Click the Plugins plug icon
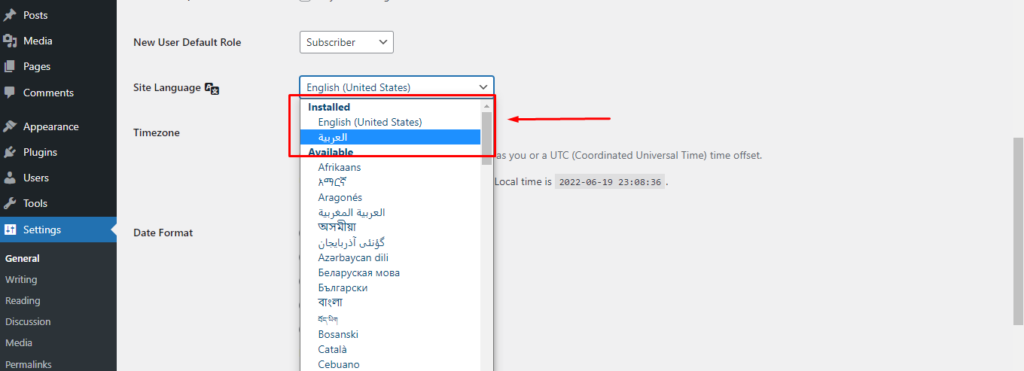1024x371 pixels. [10, 152]
